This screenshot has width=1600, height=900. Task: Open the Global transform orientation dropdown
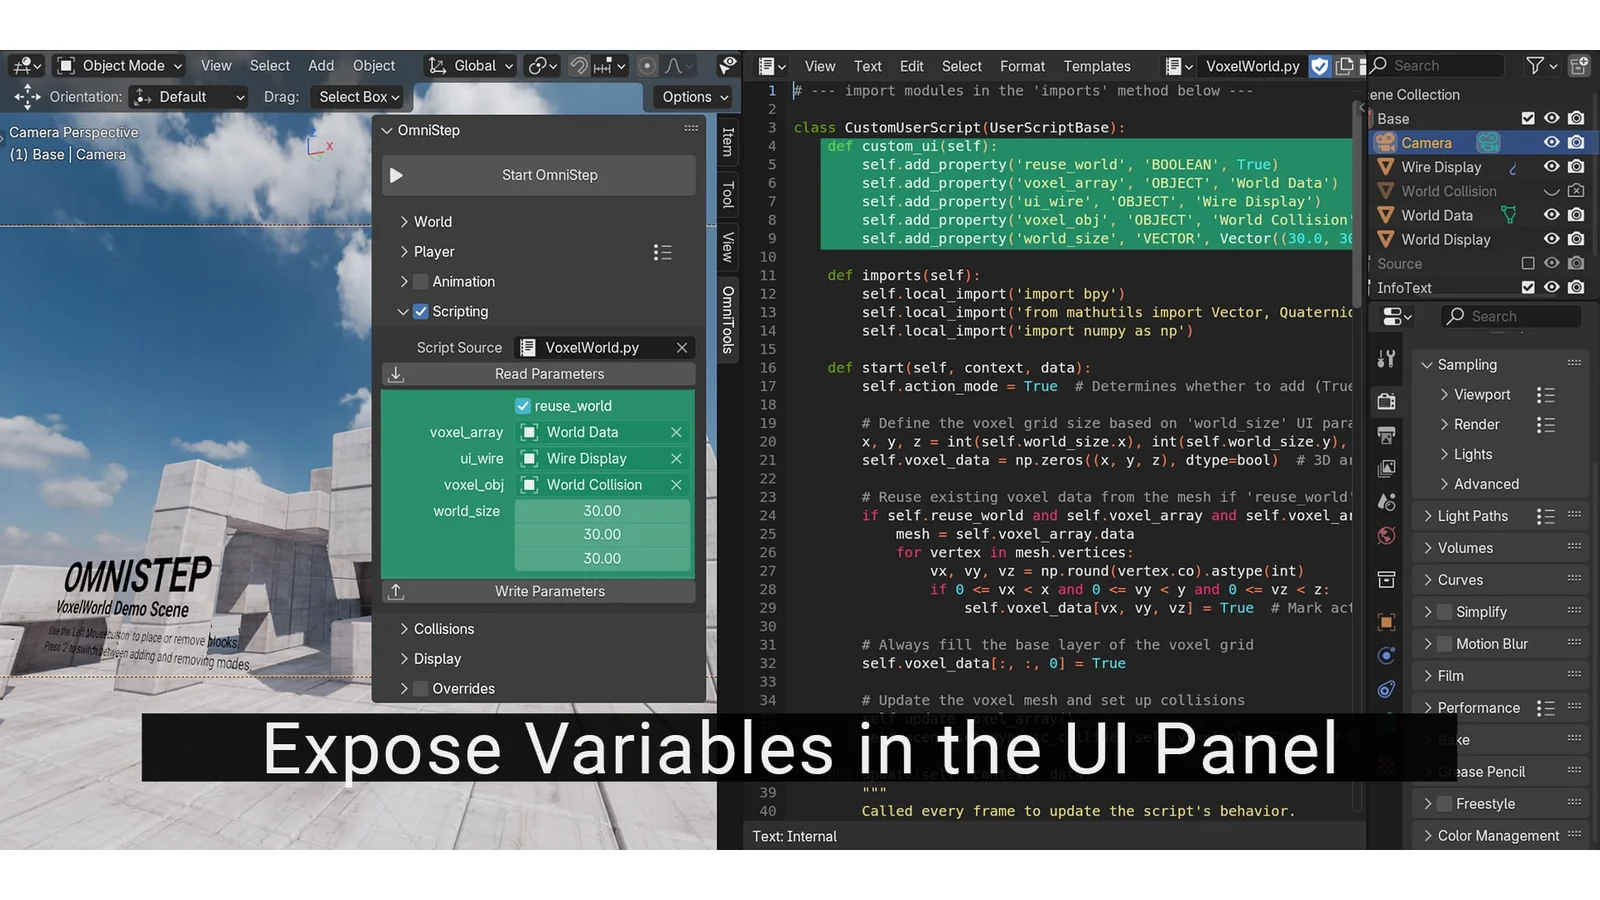pos(471,66)
